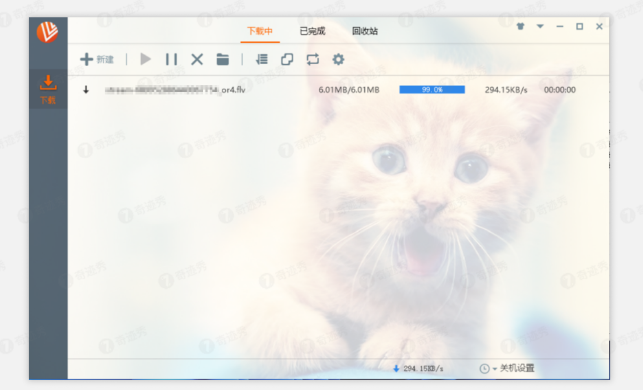This screenshot has height=390, width=643.
Task: Click the 关机设置 shutdown settings label
Action: click(x=517, y=368)
